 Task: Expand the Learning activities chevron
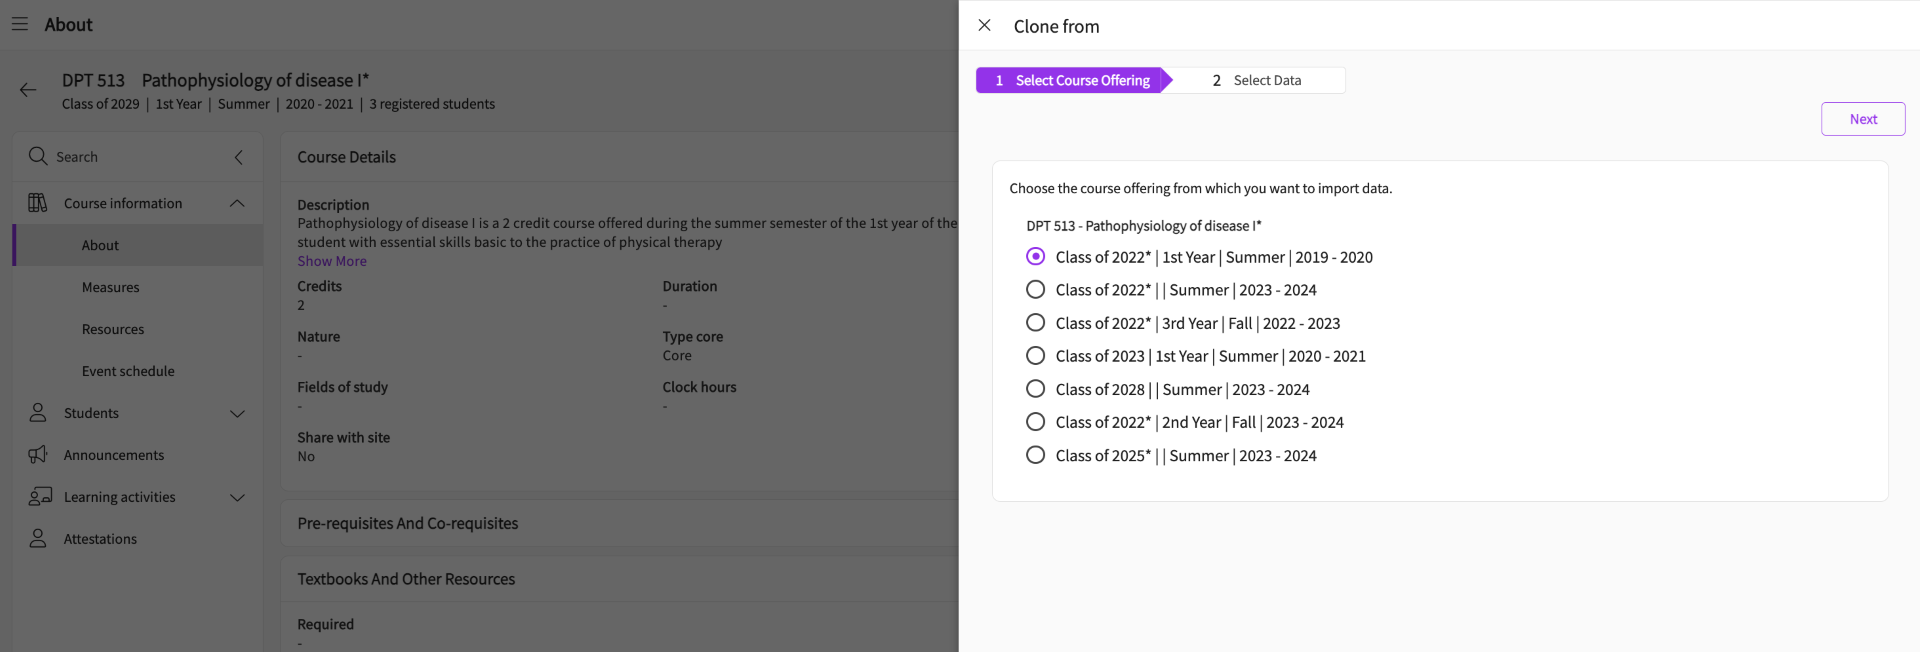(237, 497)
